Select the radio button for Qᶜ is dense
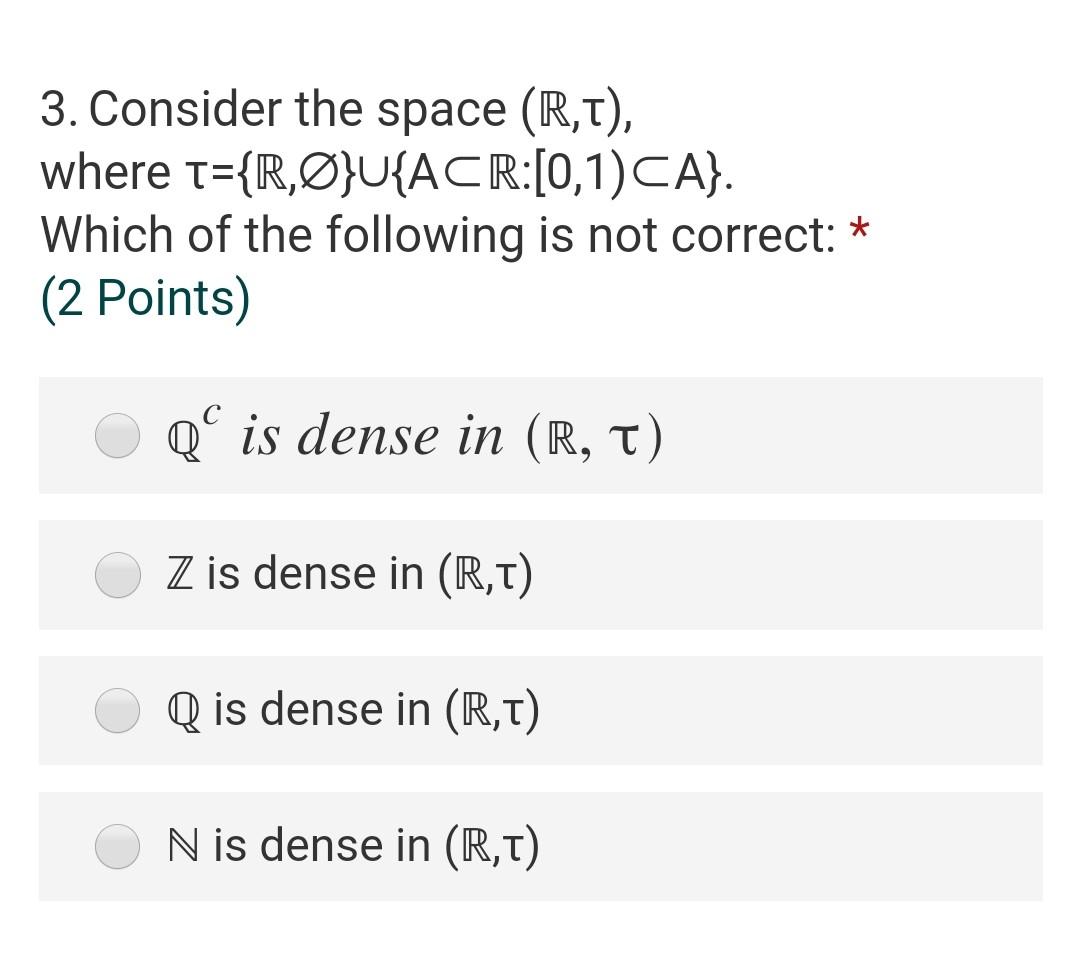 point(117,435)
